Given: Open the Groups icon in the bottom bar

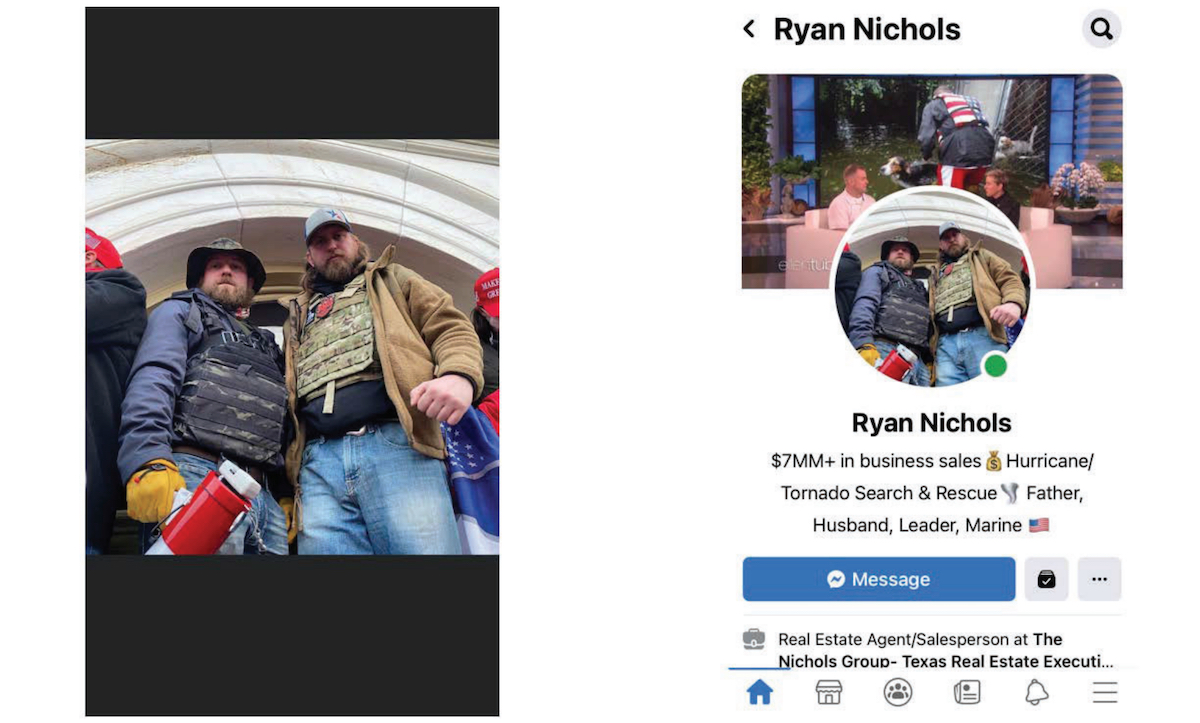Looking at the screenshot, I should tap(898, 692).
